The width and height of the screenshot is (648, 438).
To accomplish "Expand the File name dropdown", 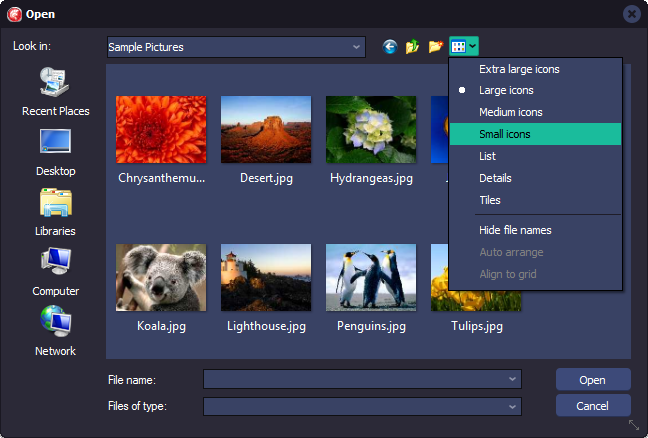I will 513,379.
